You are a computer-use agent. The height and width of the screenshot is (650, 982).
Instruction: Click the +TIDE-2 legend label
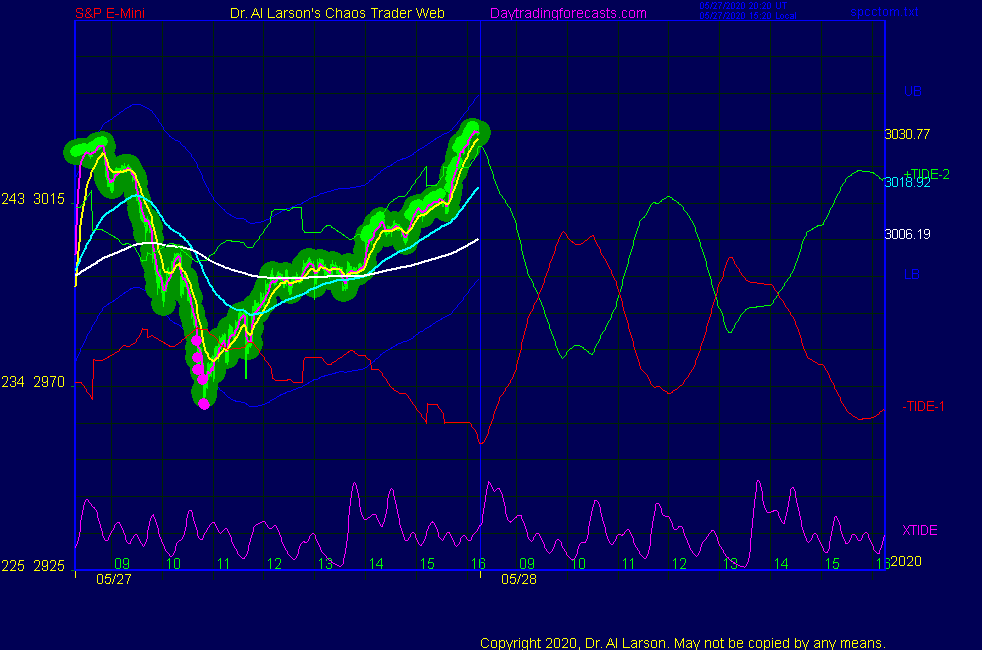927,174
